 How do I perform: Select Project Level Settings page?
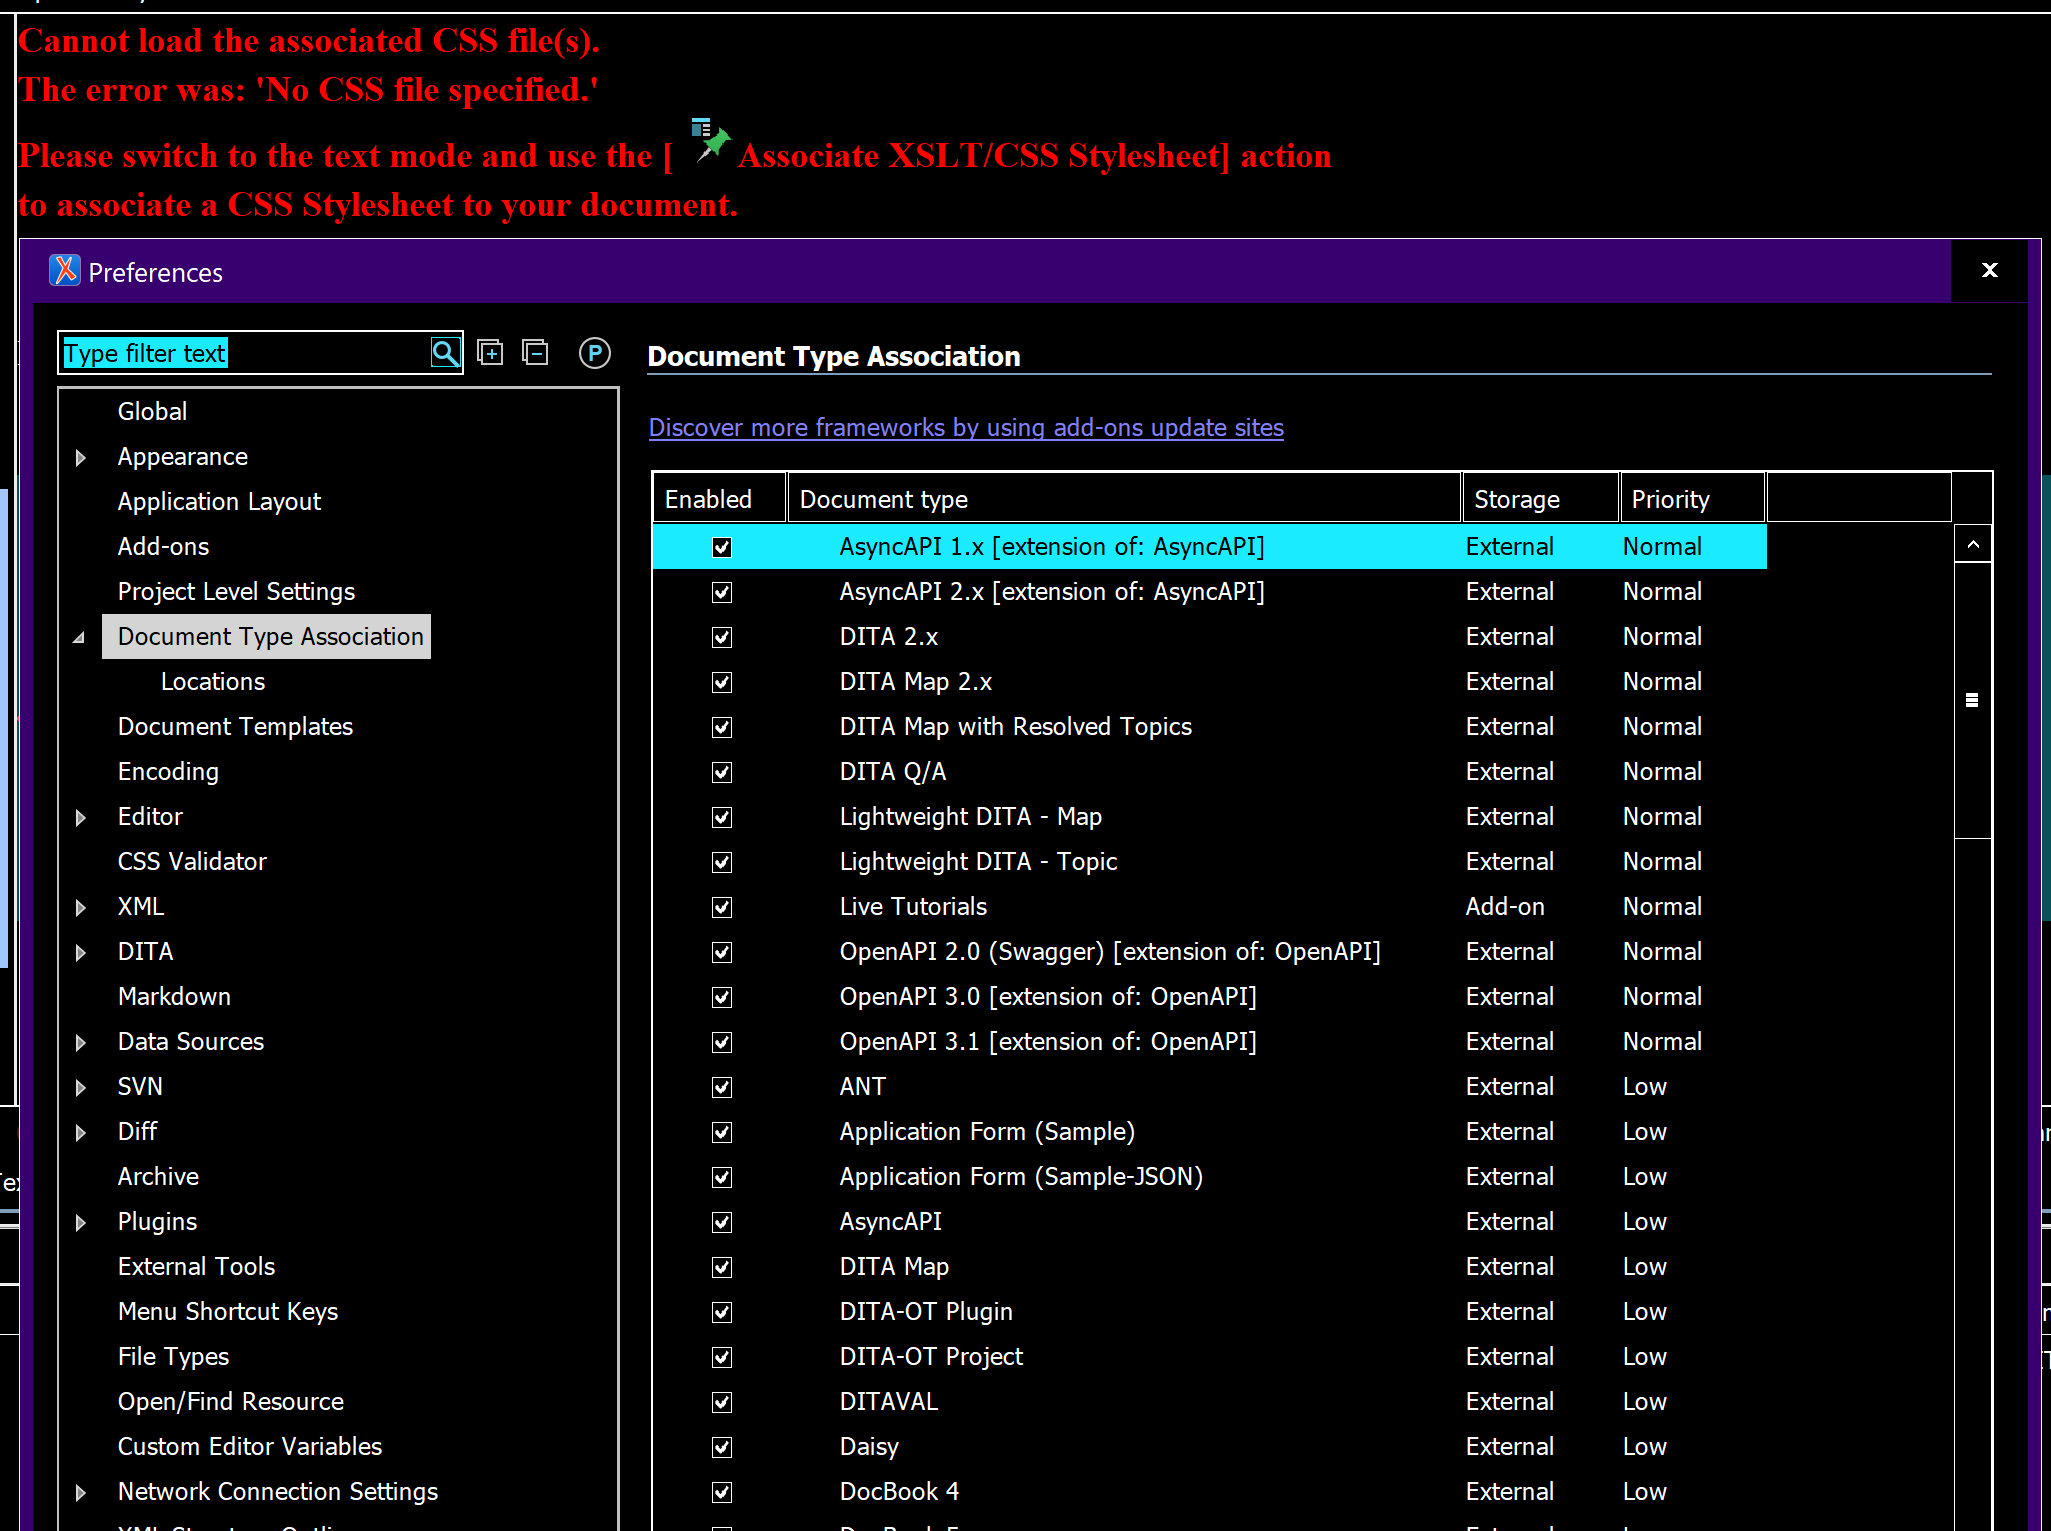[x=236, y=592]
